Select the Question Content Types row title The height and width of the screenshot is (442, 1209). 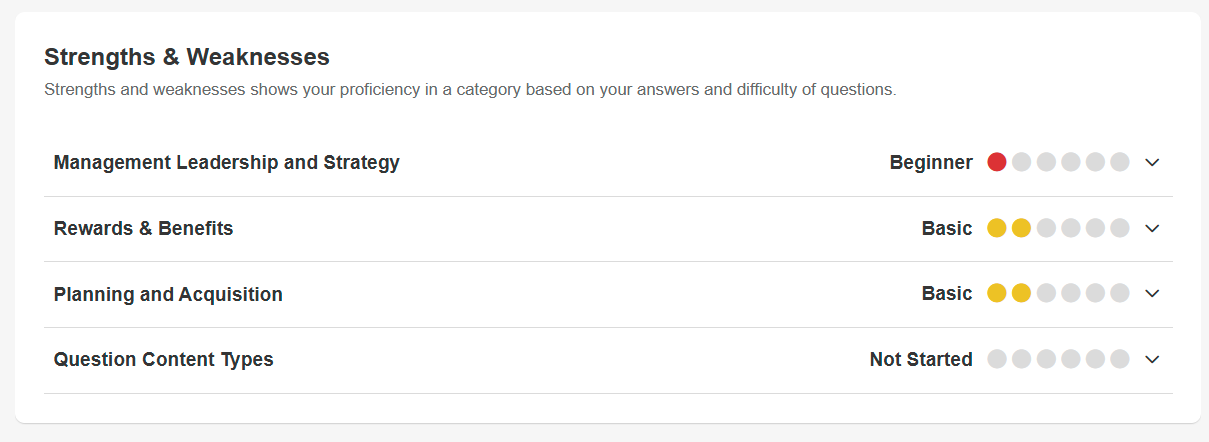pos(163,359)
